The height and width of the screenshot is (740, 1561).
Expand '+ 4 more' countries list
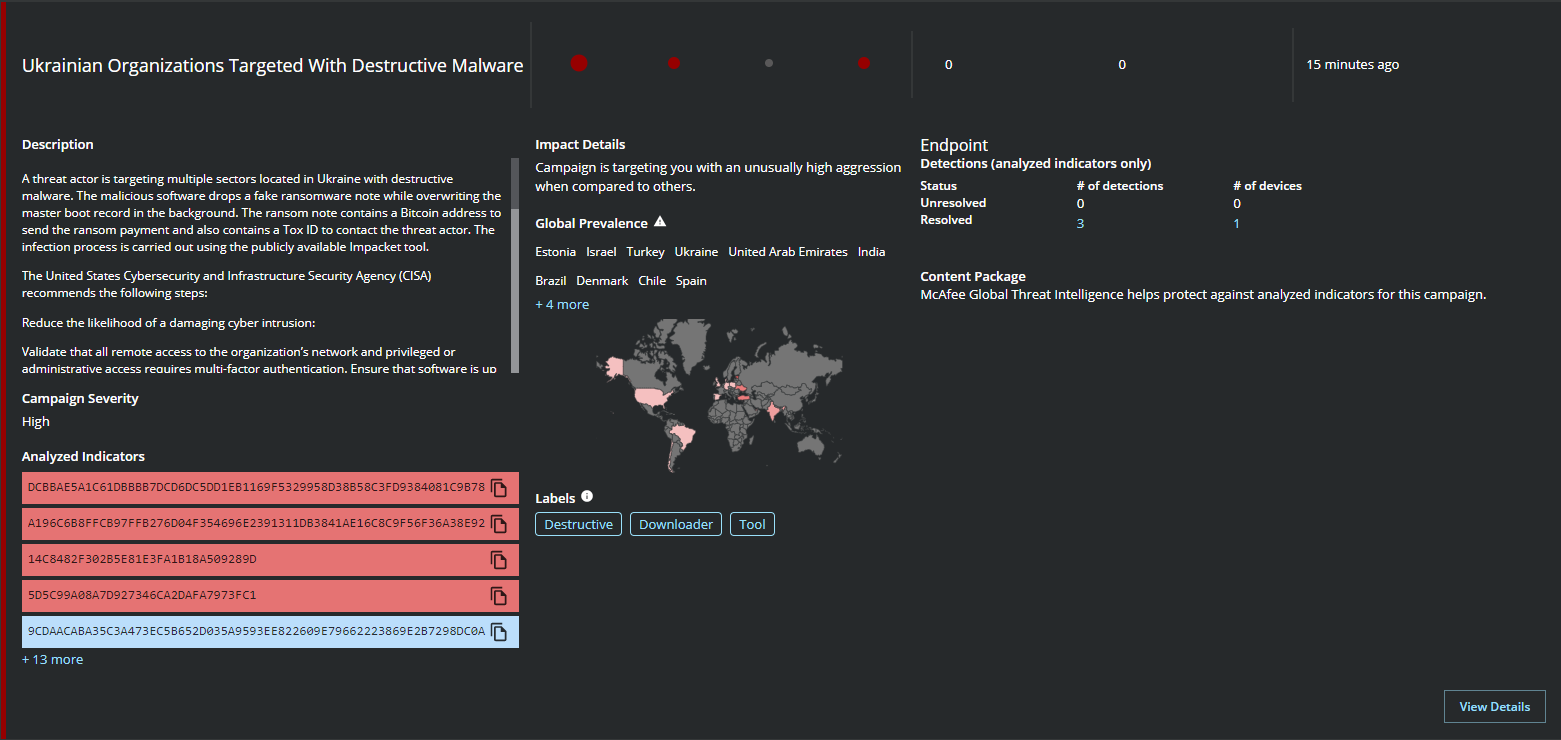pos(562,305)
